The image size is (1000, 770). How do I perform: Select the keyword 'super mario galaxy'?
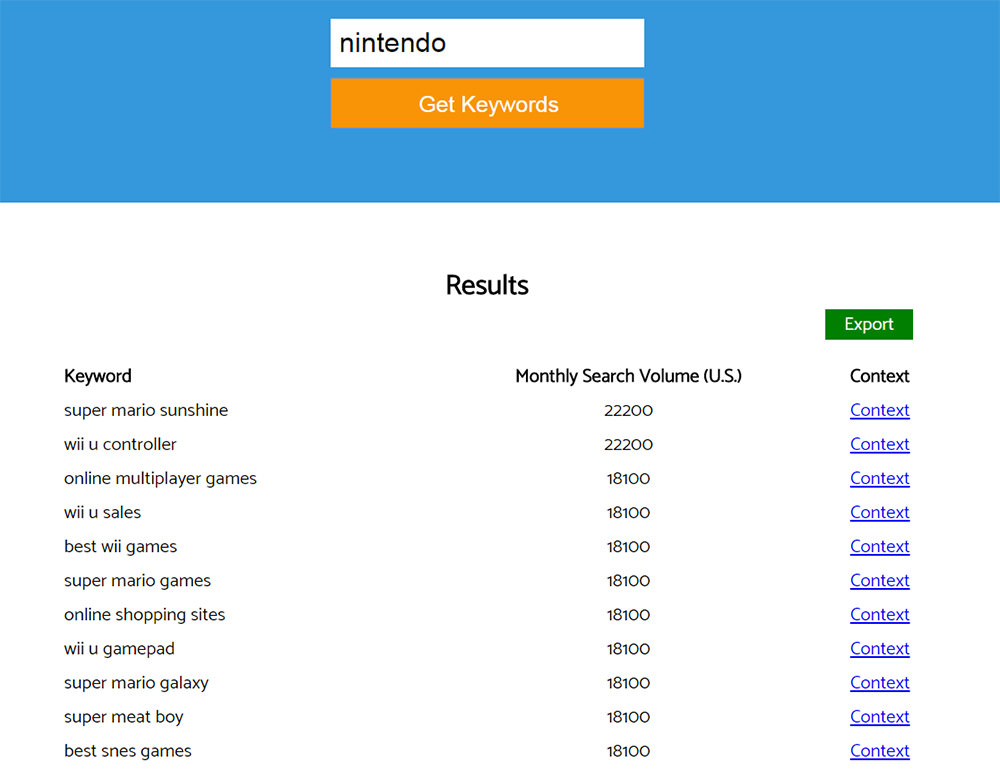[x=136, y=683]
